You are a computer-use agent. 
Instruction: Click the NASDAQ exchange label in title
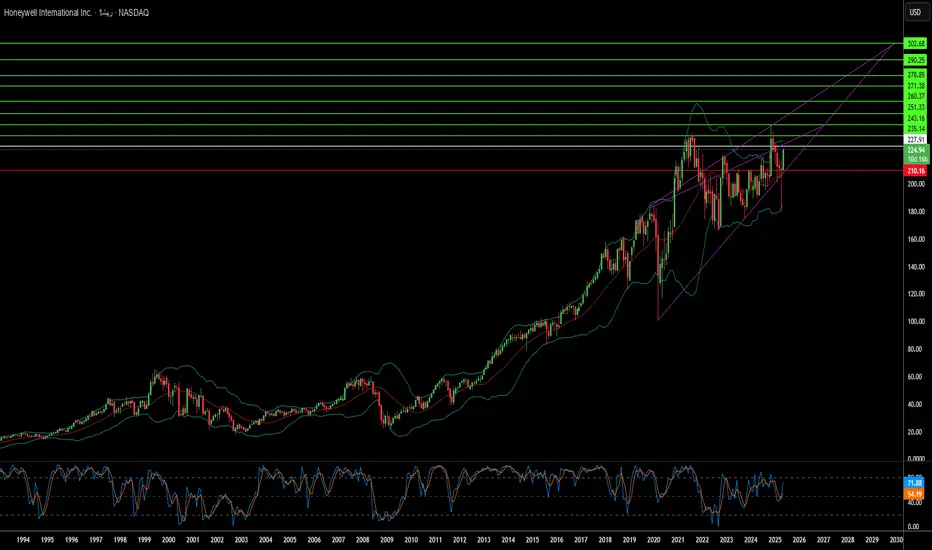click(134, 12)
